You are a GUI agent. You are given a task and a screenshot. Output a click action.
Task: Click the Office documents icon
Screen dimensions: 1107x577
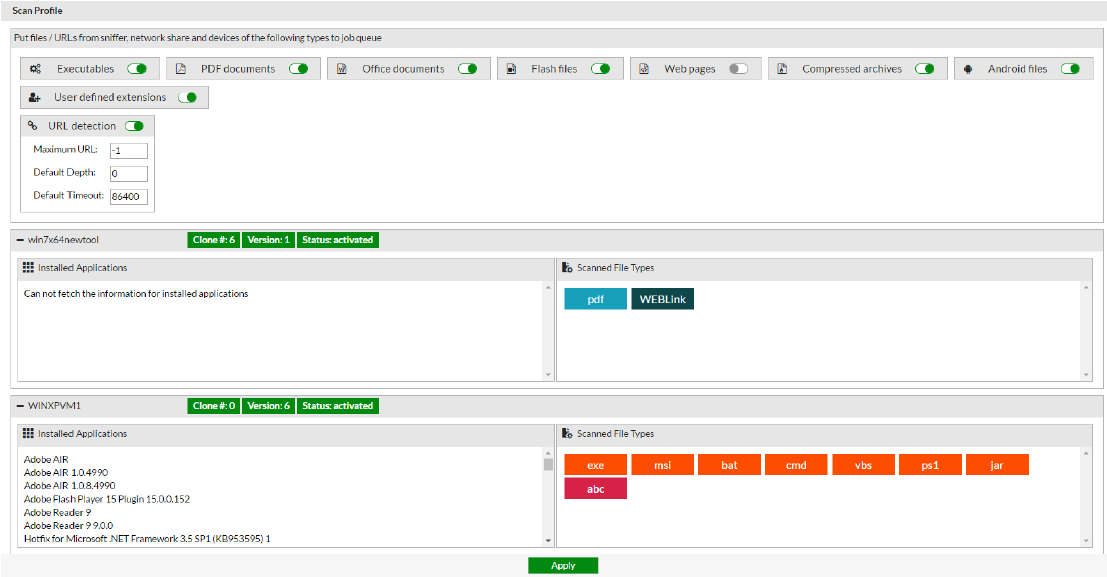click(342, 69)
